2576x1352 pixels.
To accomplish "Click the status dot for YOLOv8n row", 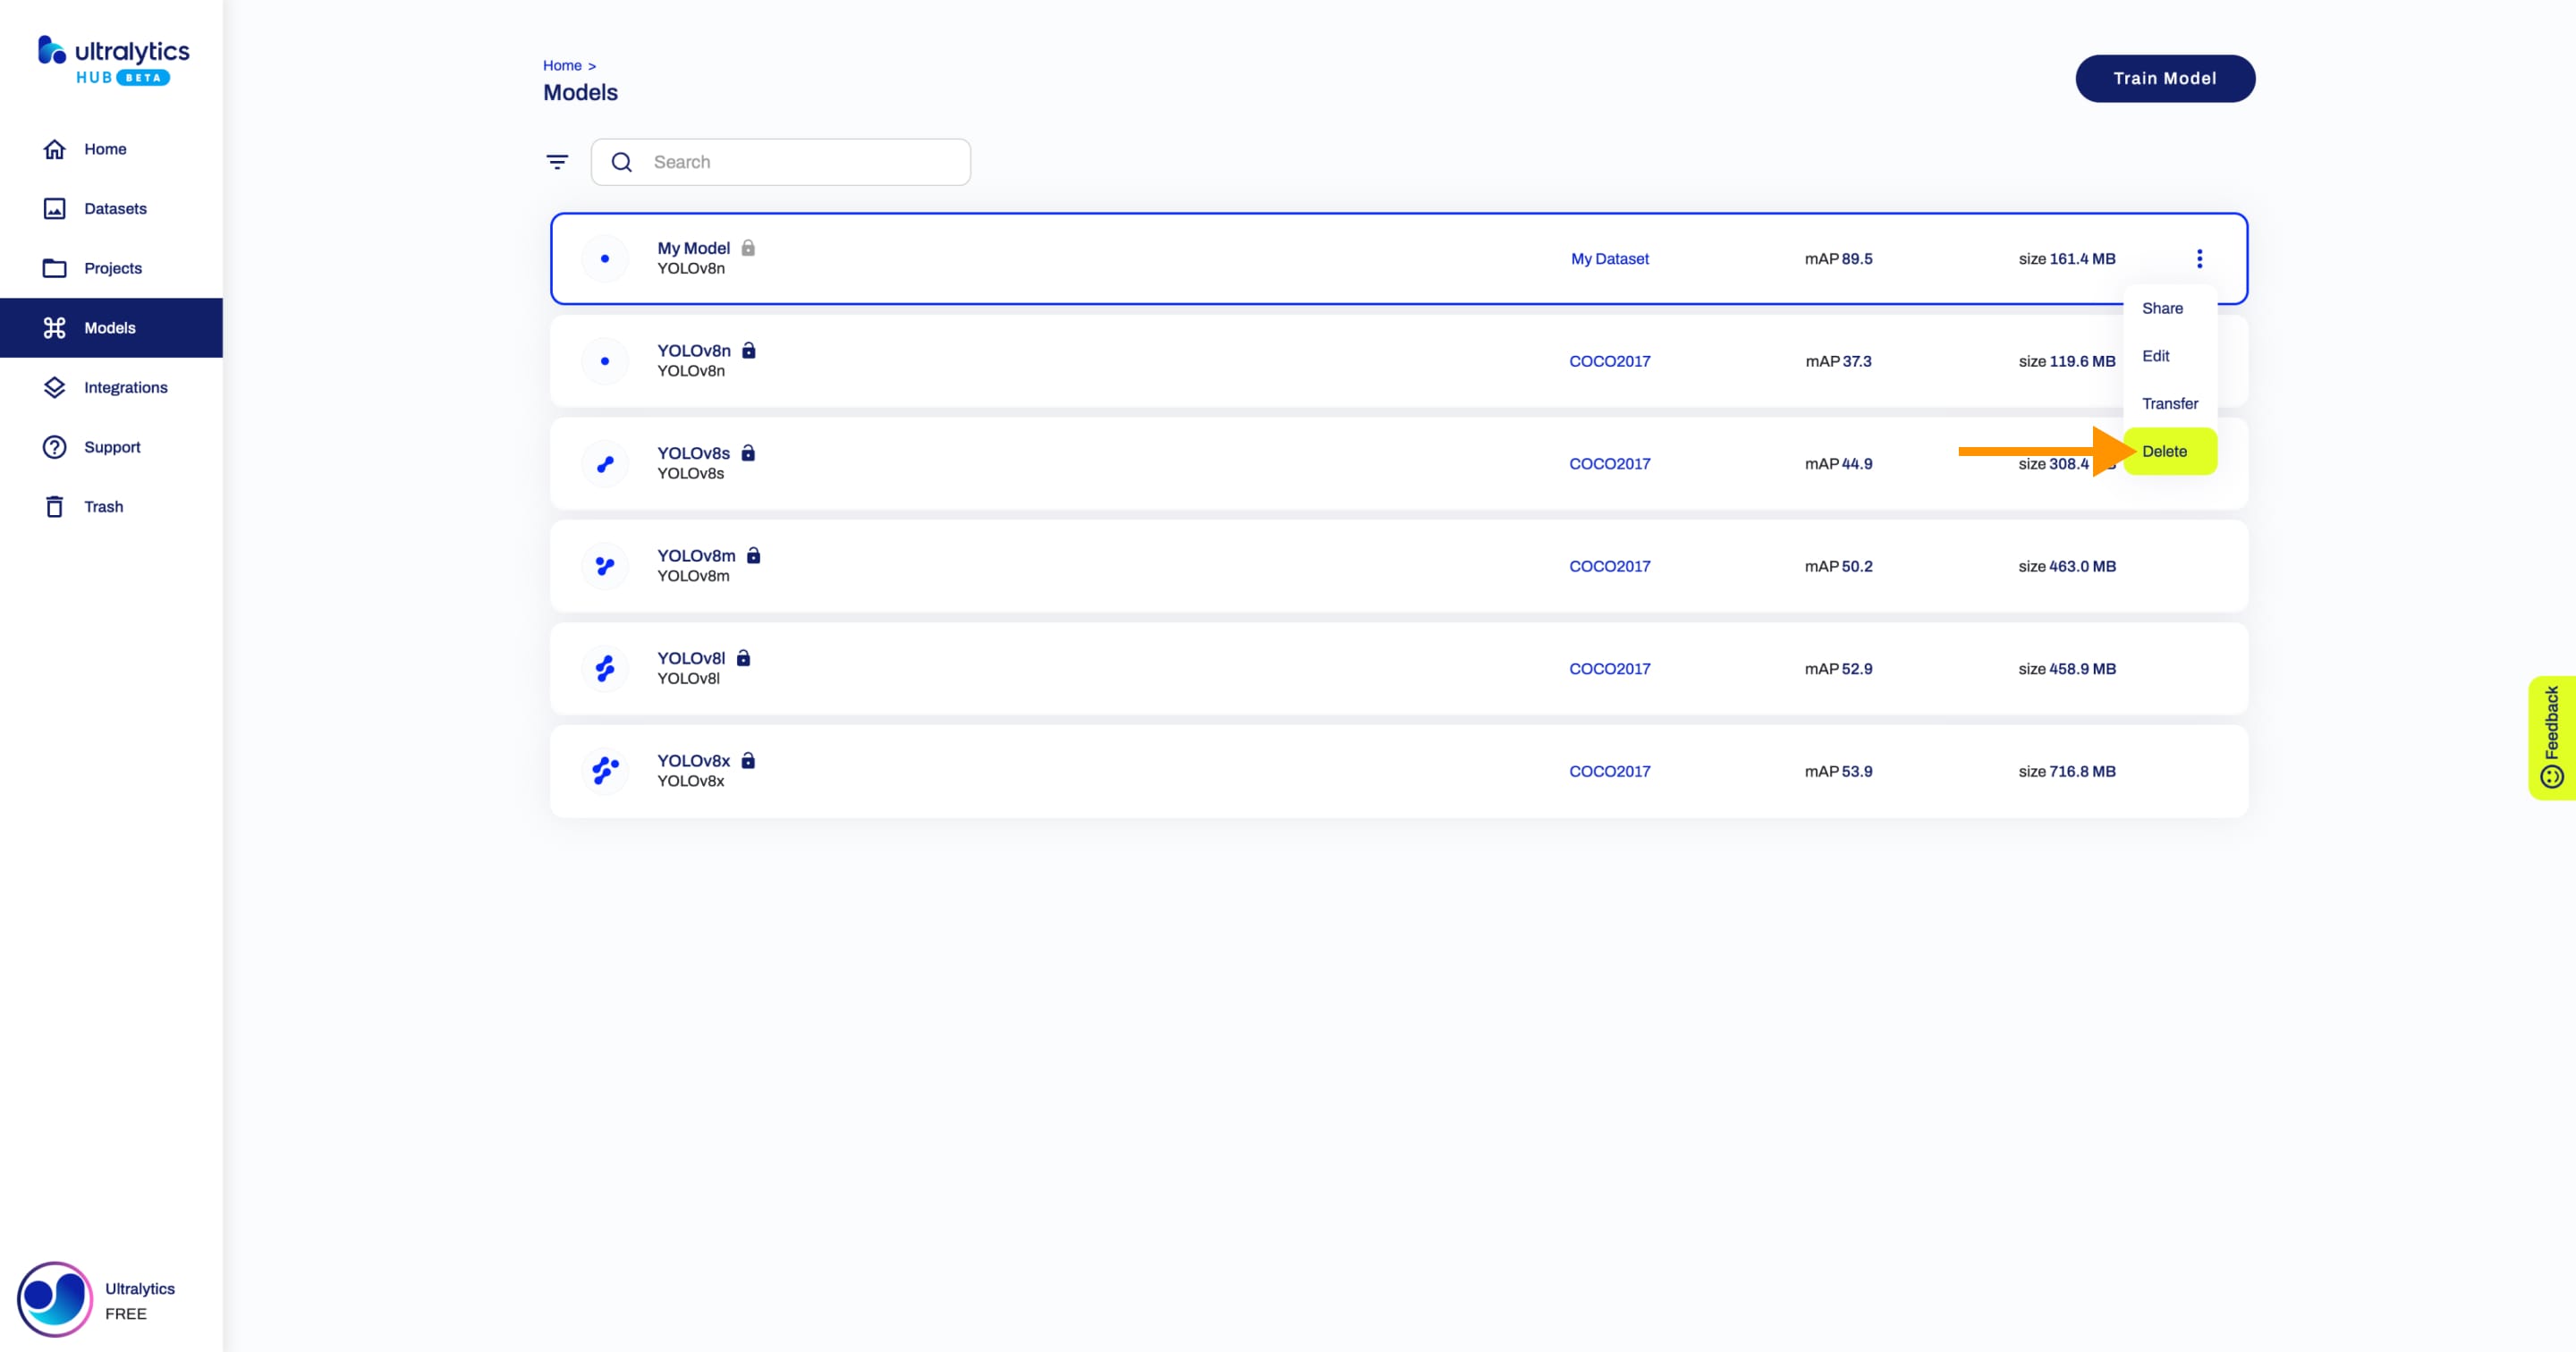I will click(603, 361).
